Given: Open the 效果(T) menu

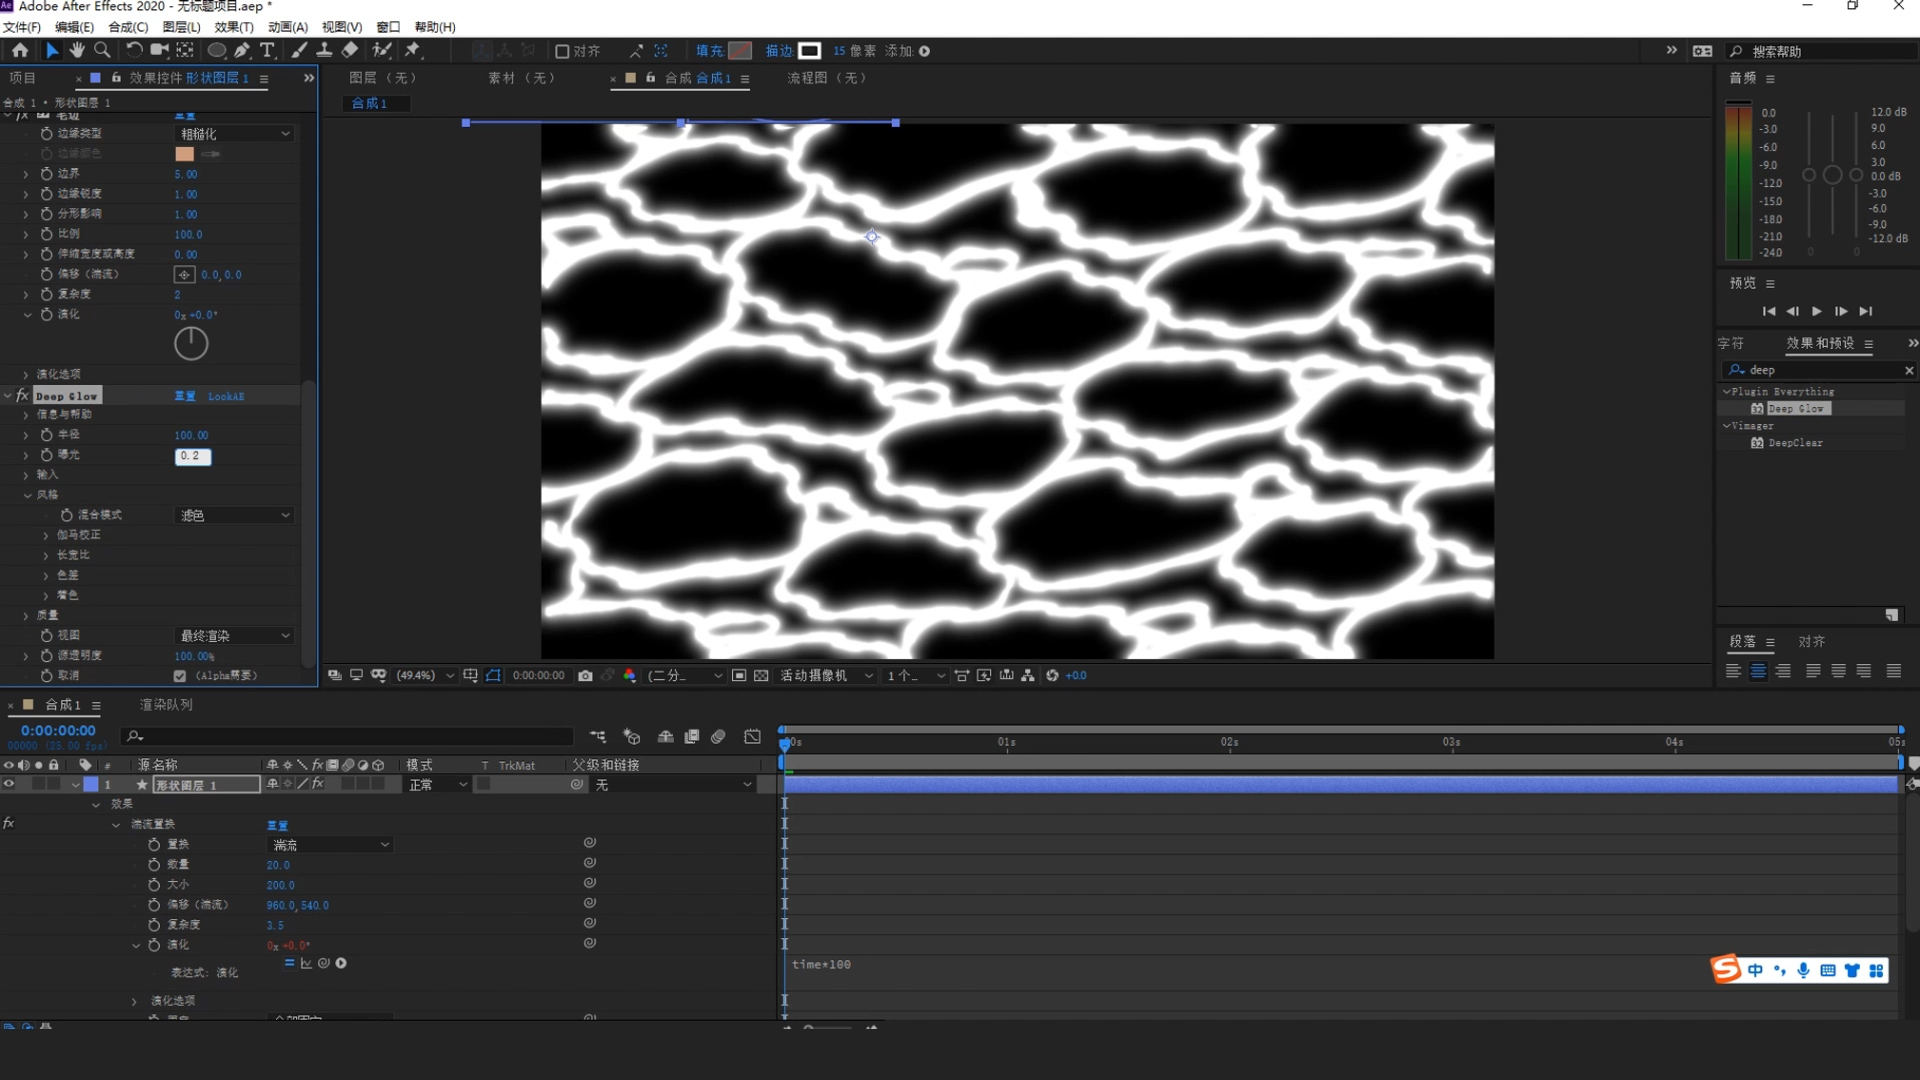Looking at the screenshot, I should (233, 27).
